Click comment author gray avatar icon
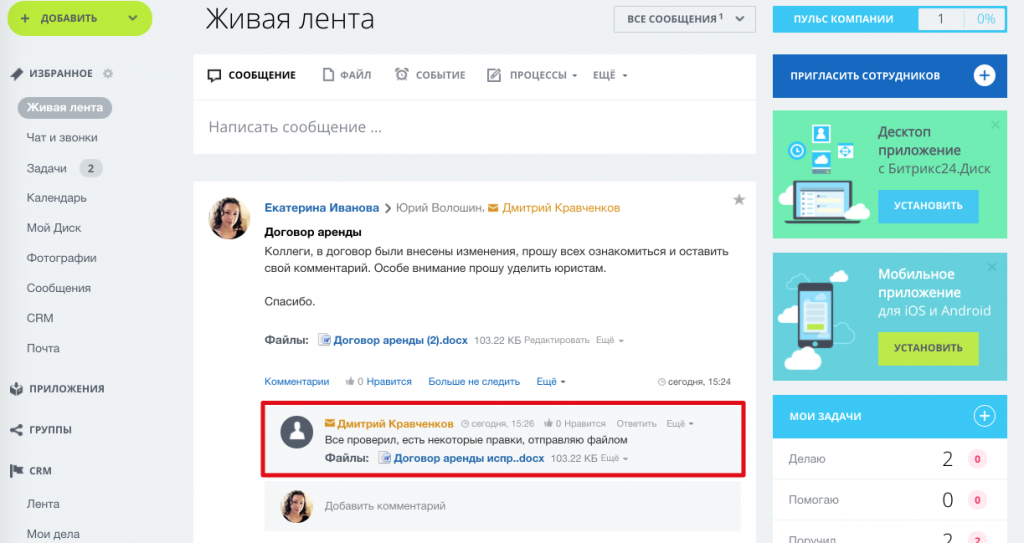 [296, 431]
